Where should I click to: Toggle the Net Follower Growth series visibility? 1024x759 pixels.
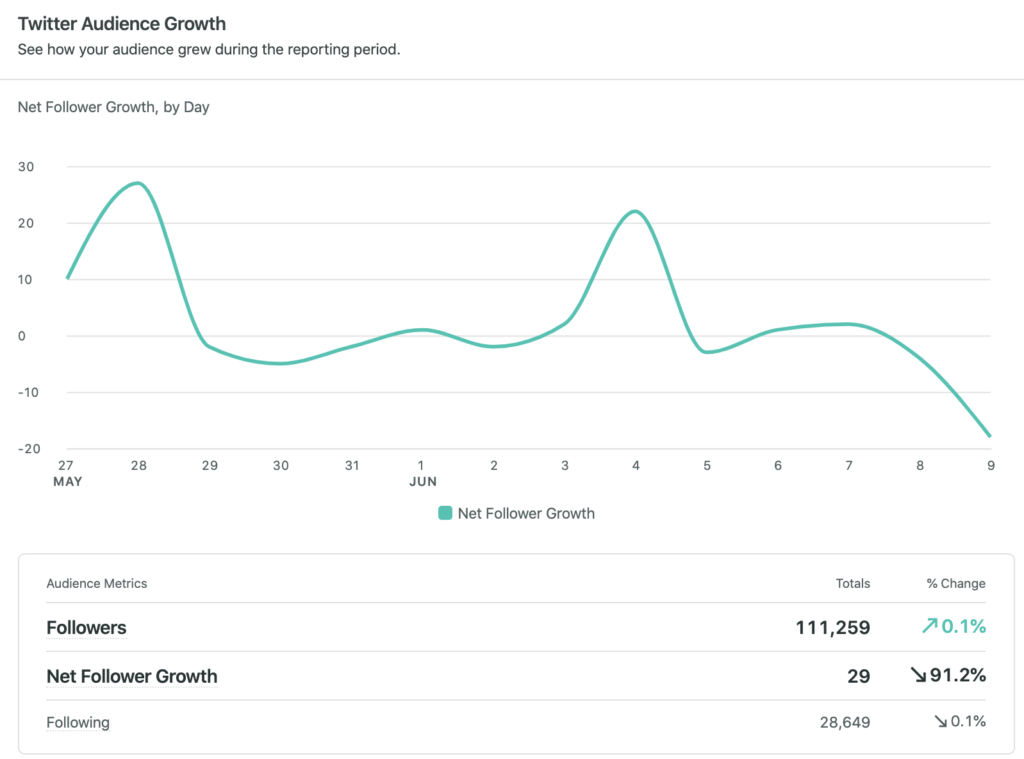[517, 513]
